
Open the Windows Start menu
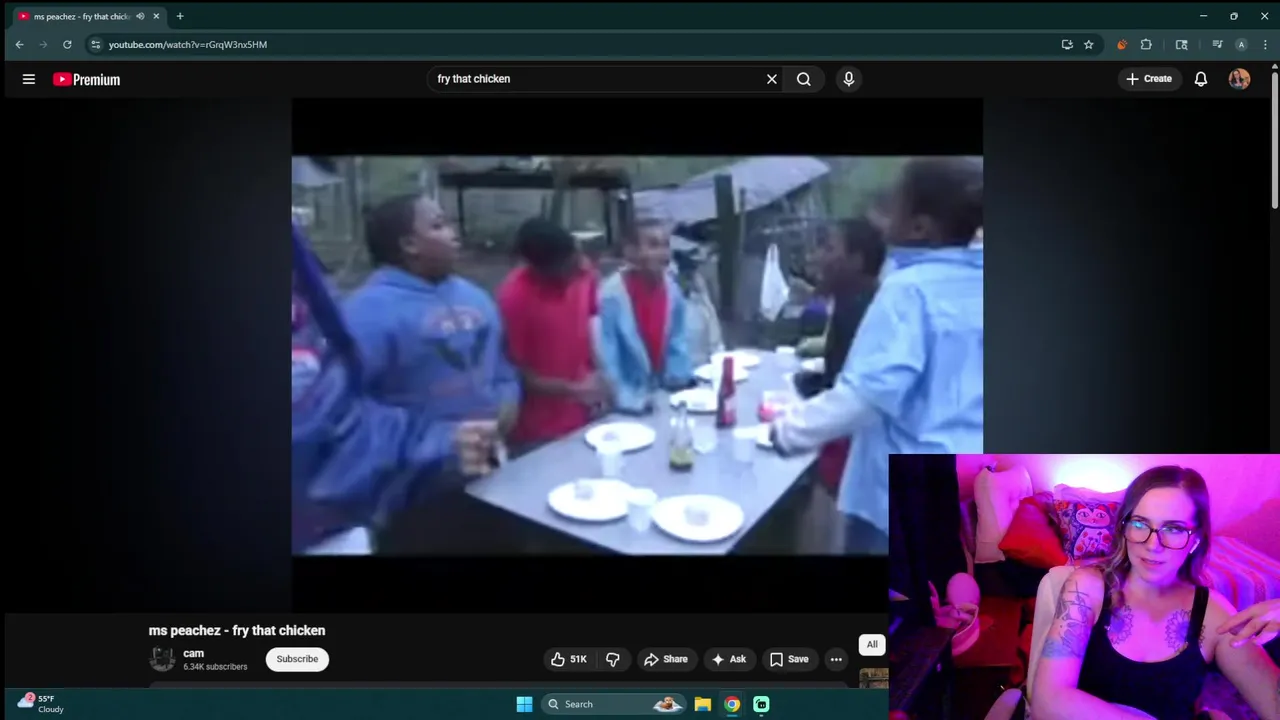[x=524, y=704]
